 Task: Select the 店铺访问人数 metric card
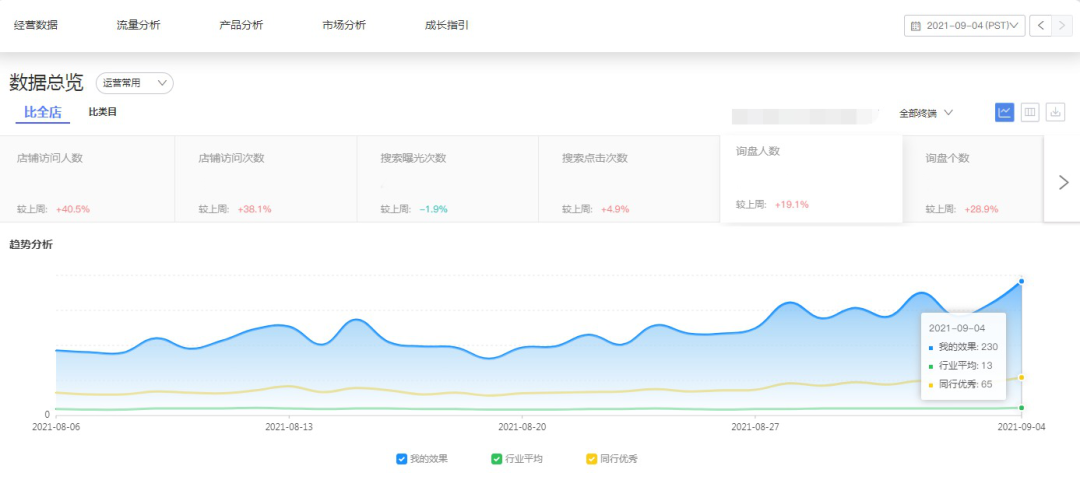[87, 179]
